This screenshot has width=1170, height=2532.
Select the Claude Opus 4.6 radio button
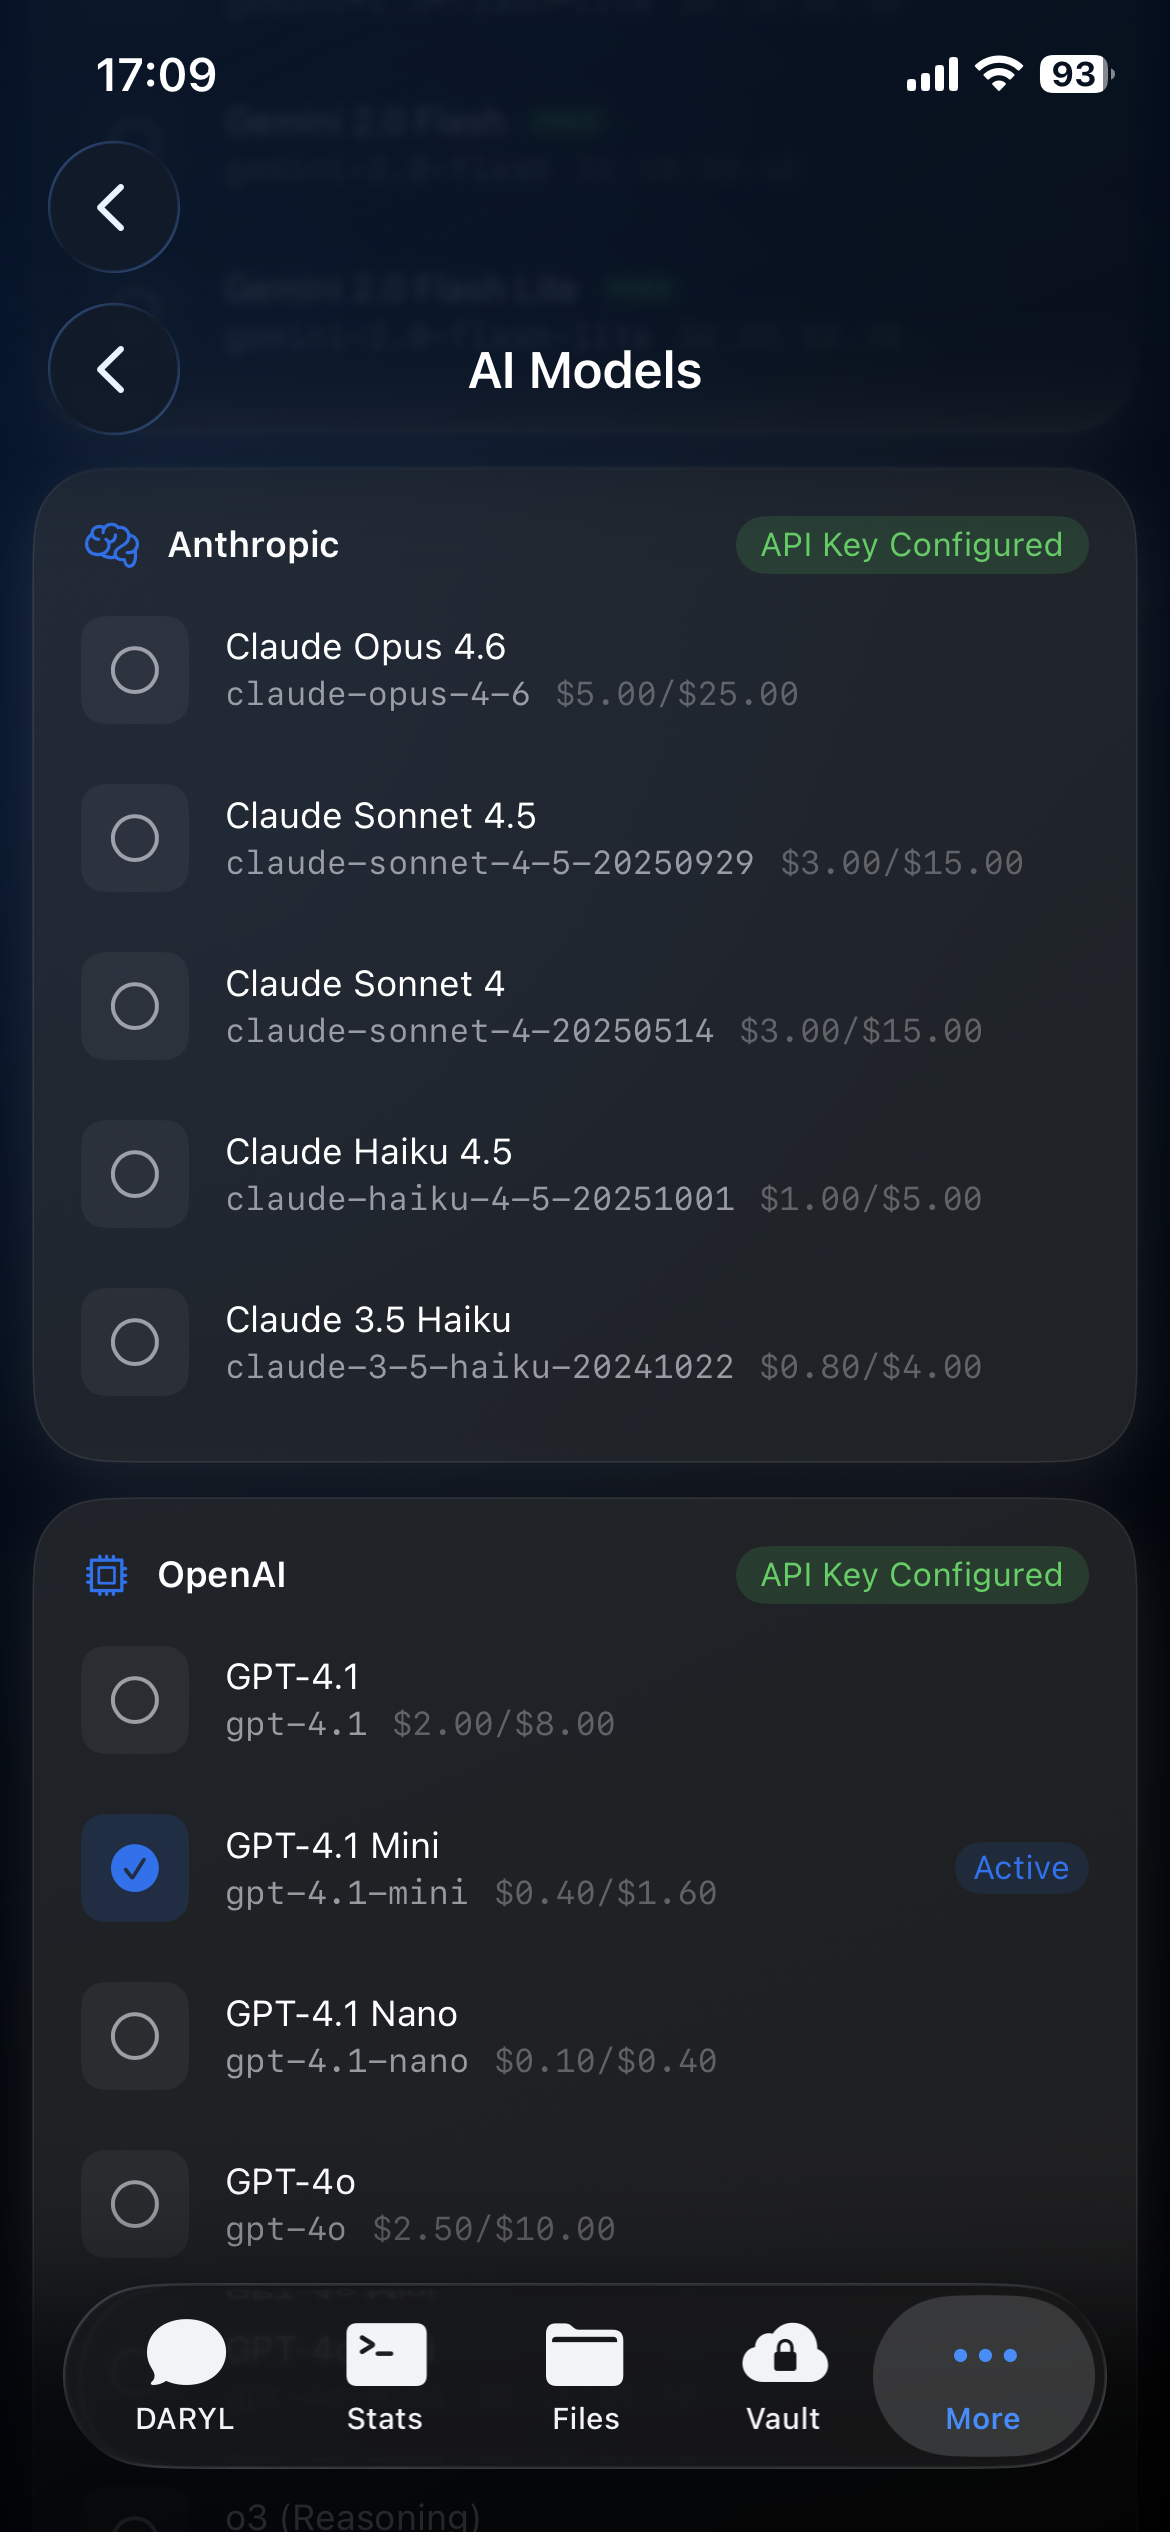[135, 670]
